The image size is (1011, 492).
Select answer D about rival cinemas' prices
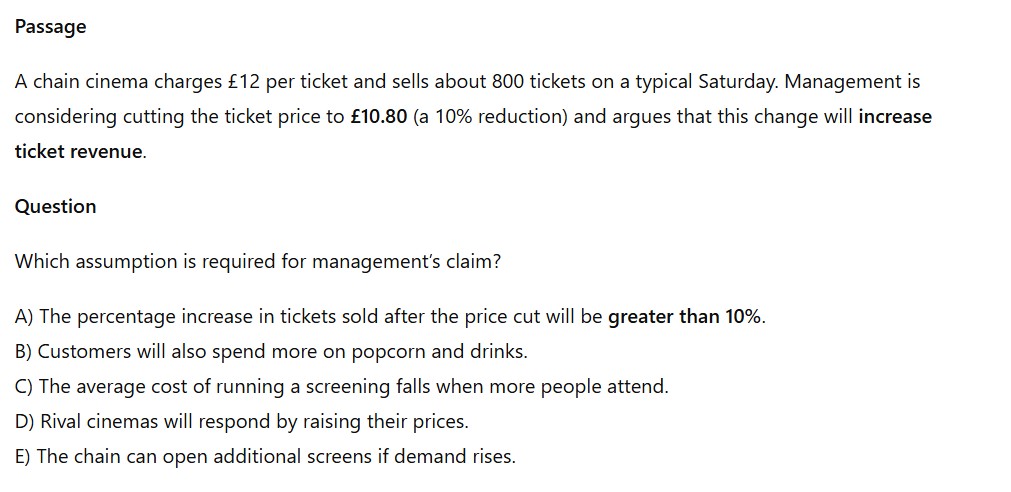pos(241,422)
